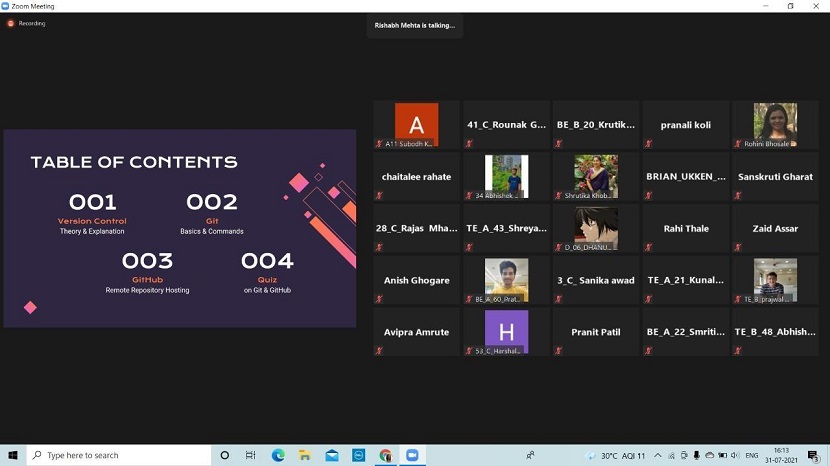Open the 30°C weather widget
Image resolution: width=830 pixels, height=466 pixels.
[616, 455]
